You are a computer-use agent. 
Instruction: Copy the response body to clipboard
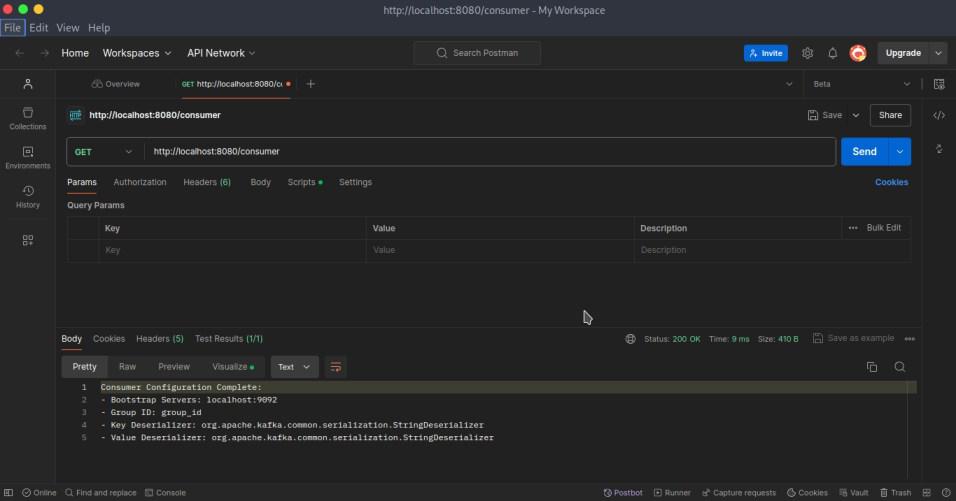click(872, 367)
